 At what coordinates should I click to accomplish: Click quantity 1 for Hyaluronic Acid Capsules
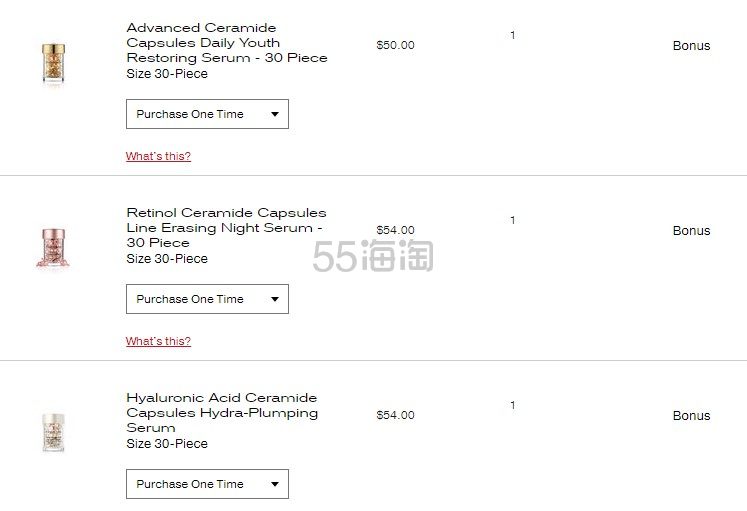click(513, 406)
